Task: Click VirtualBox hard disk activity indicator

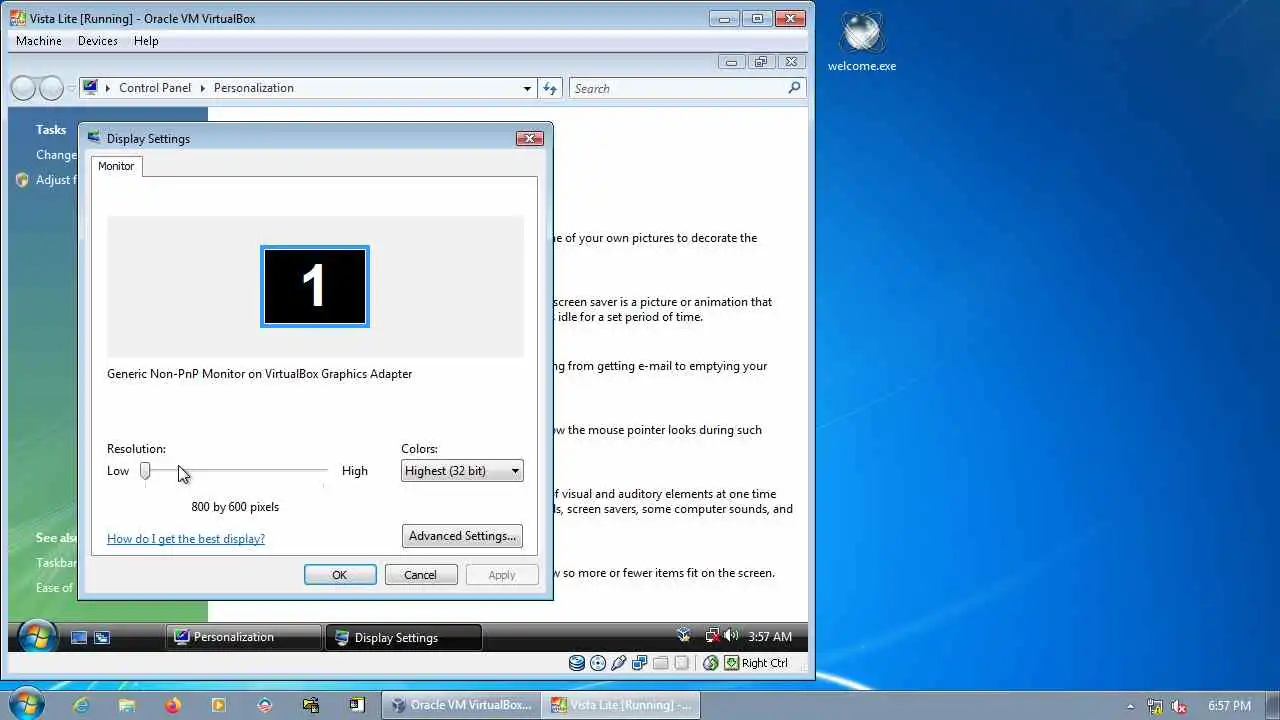Action: (577, 663)
